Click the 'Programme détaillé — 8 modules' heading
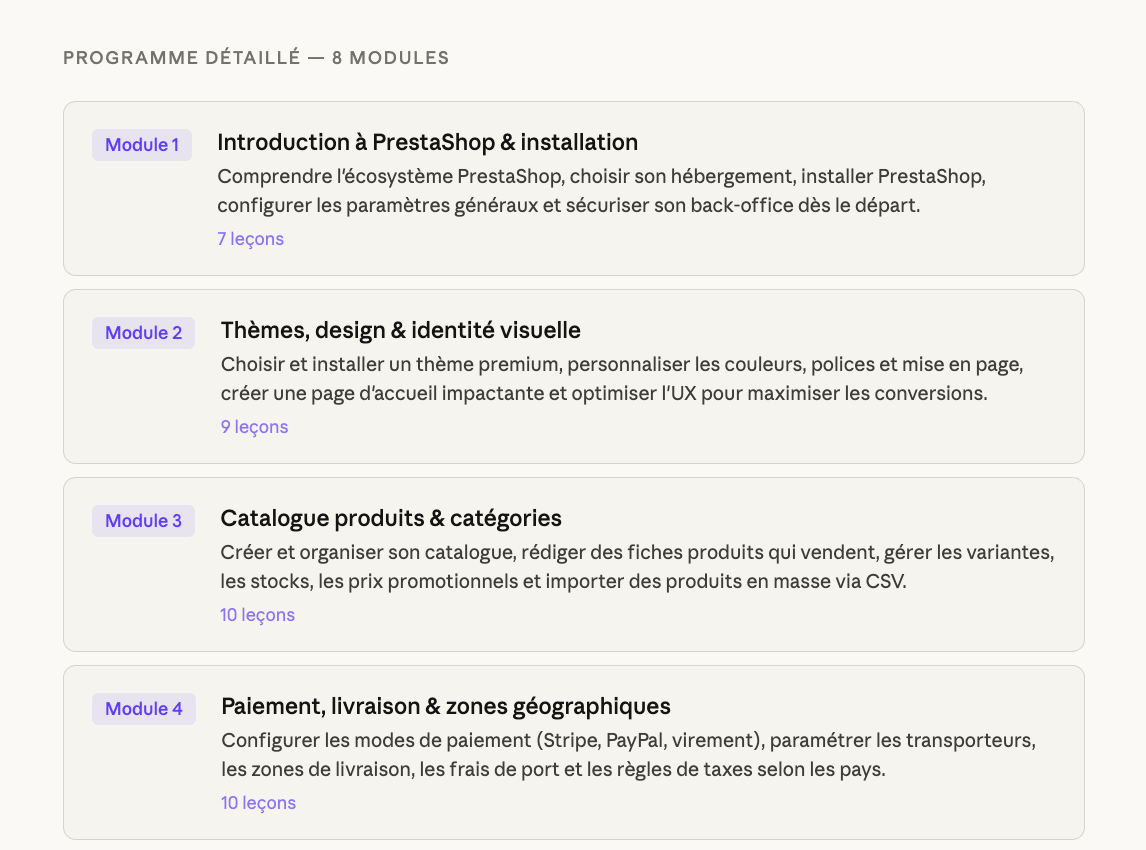Viewport: 1146px width, 850px height. [256, 58]
